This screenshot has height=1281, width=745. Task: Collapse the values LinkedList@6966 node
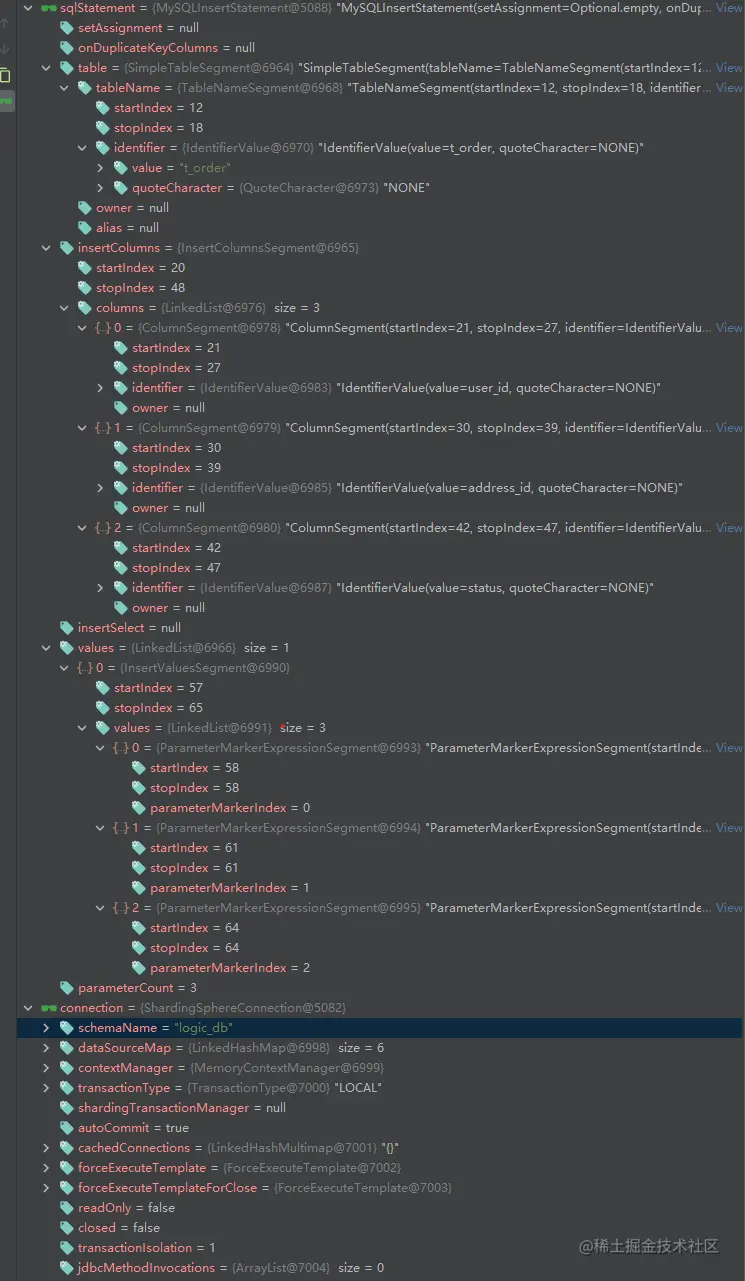pyautogui.click(x=46, y=648)
